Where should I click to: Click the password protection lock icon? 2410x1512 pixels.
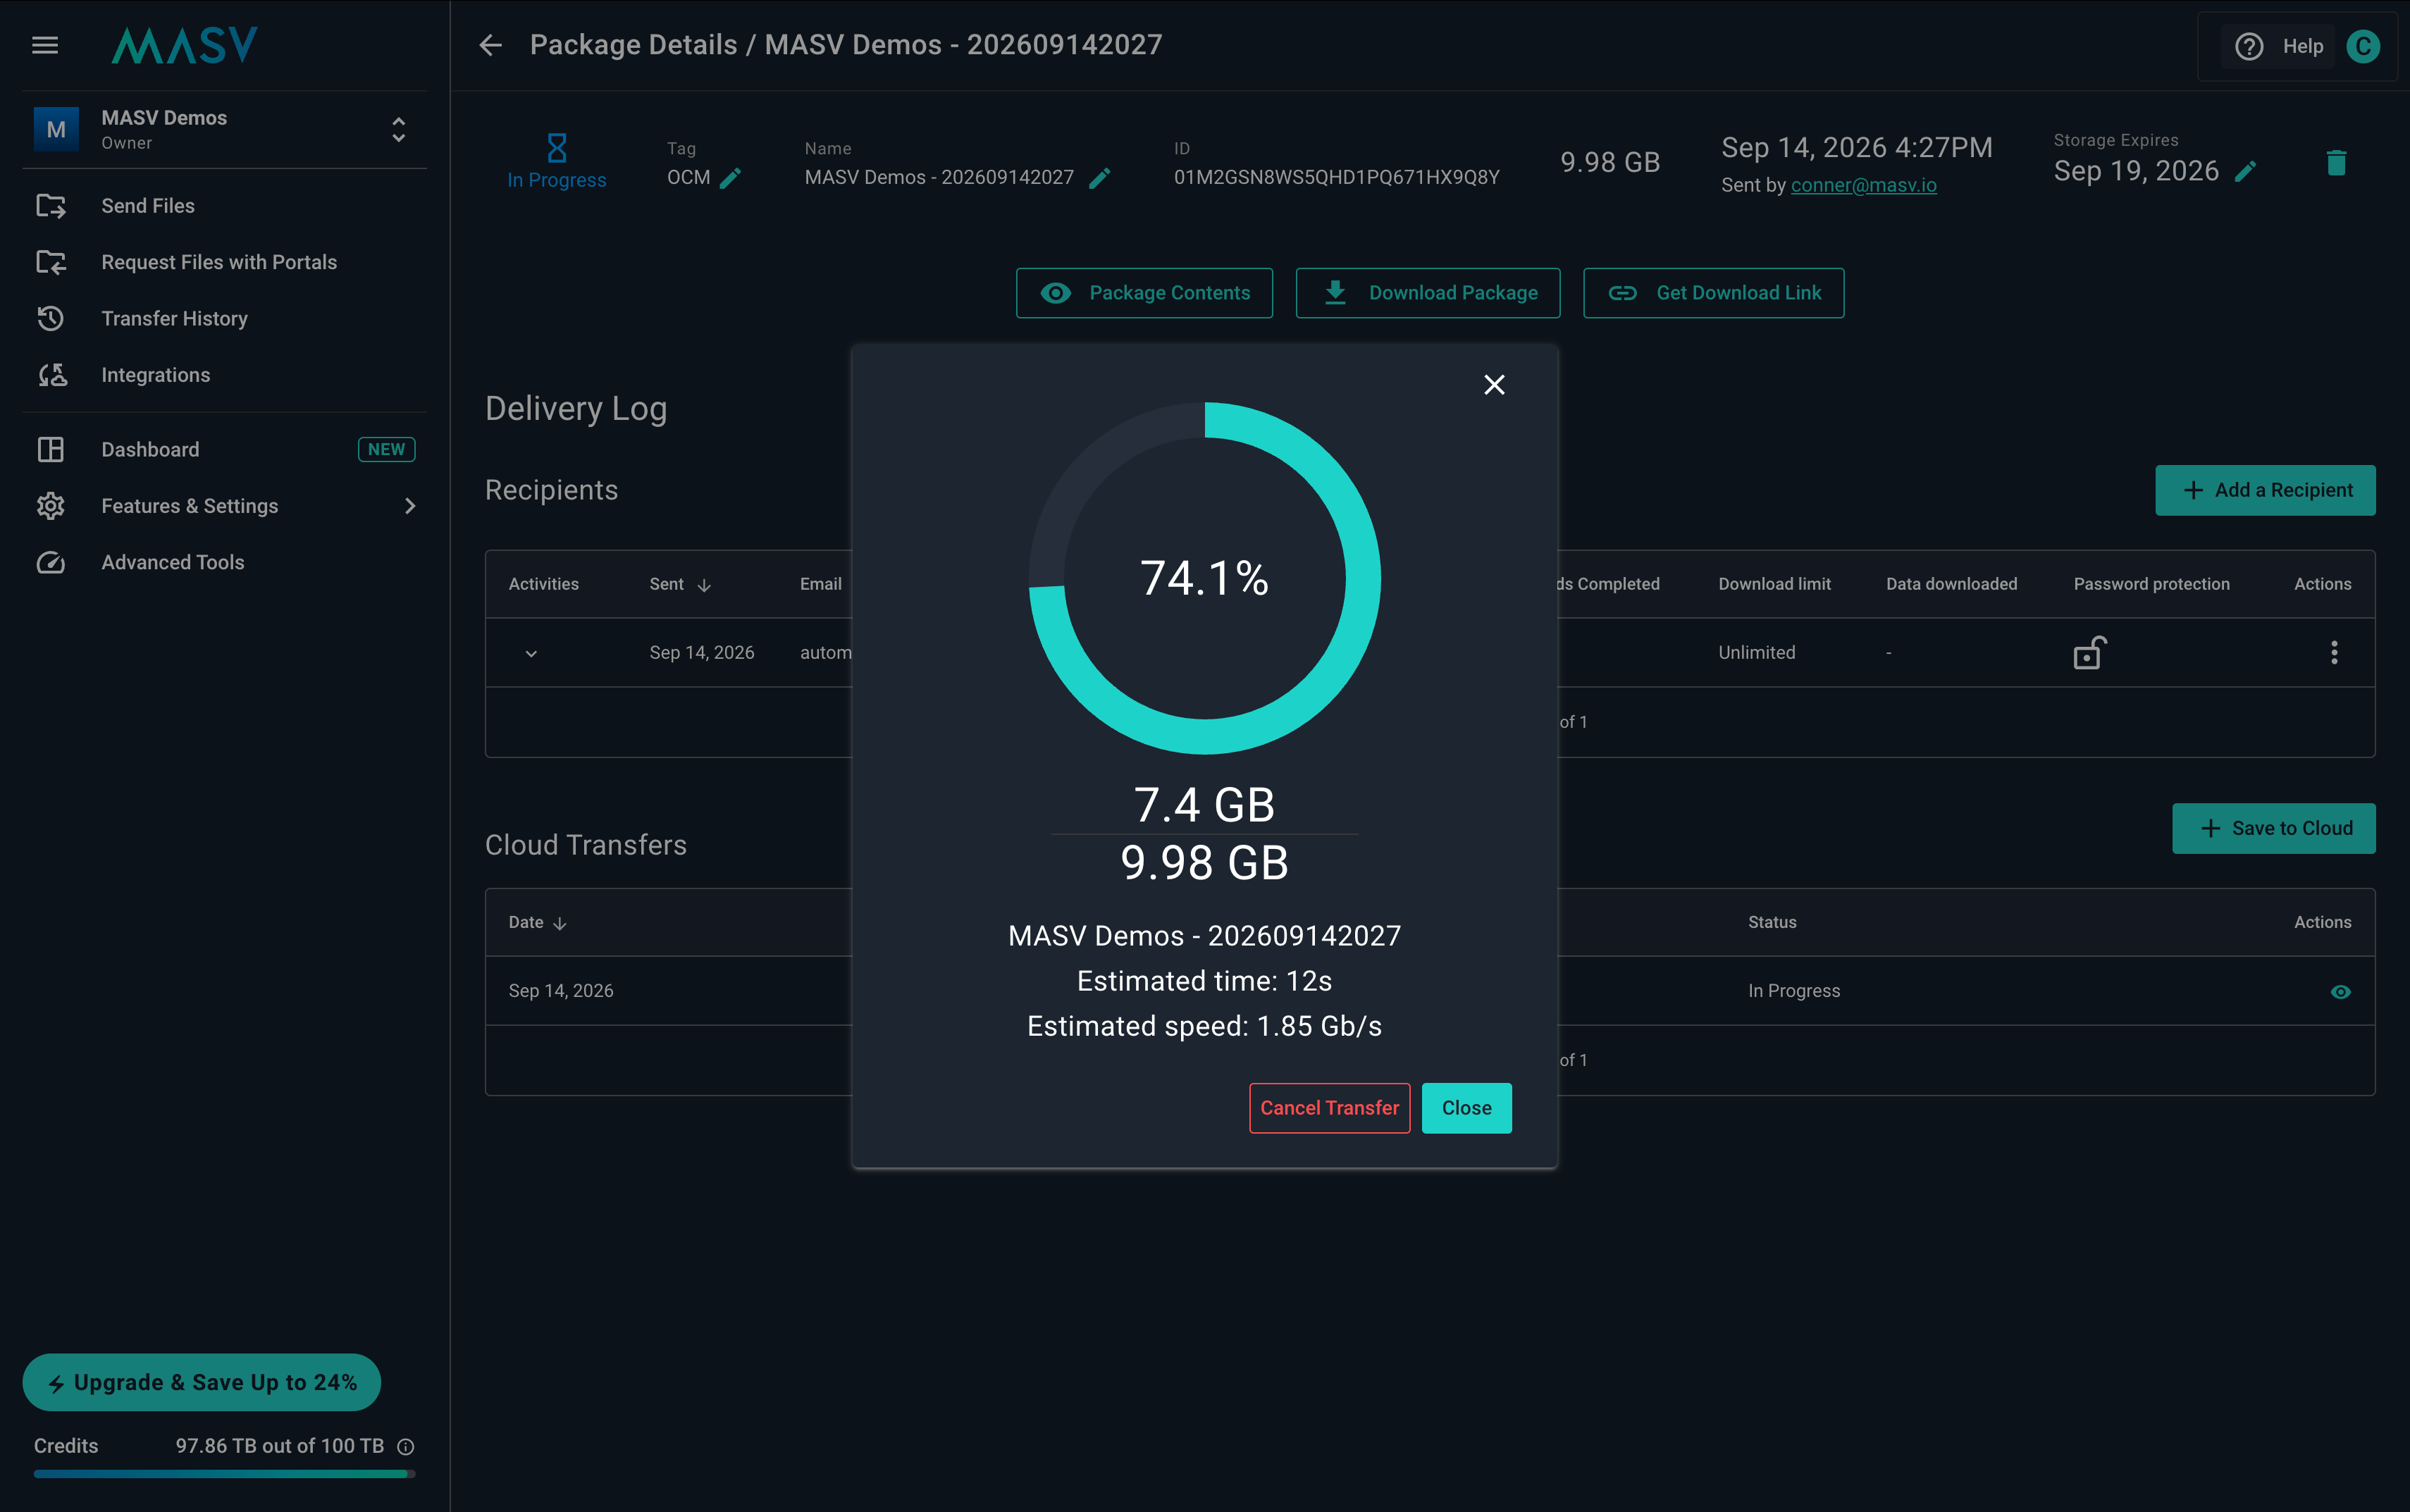tap(2089, 652)
